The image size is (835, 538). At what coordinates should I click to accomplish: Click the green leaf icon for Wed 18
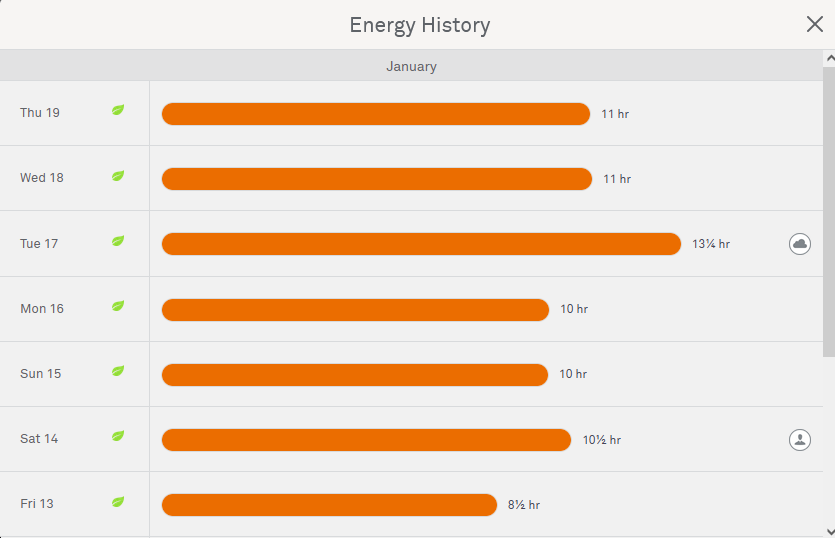coord(118,176)
